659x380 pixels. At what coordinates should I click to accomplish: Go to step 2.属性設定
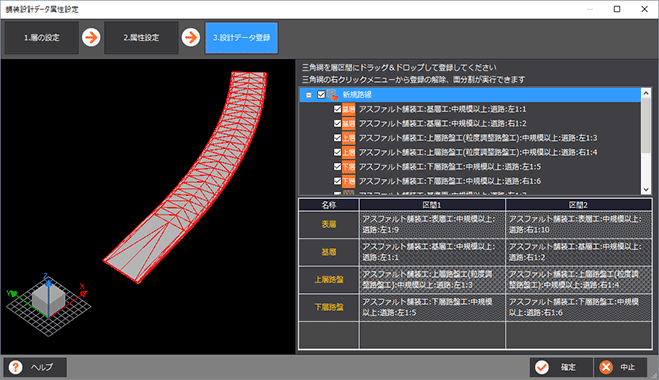(141, 38)
